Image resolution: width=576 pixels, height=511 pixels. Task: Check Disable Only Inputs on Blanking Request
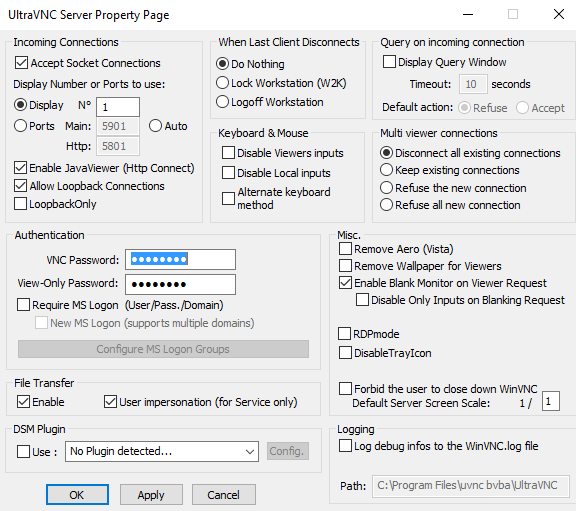coord(362,300)
